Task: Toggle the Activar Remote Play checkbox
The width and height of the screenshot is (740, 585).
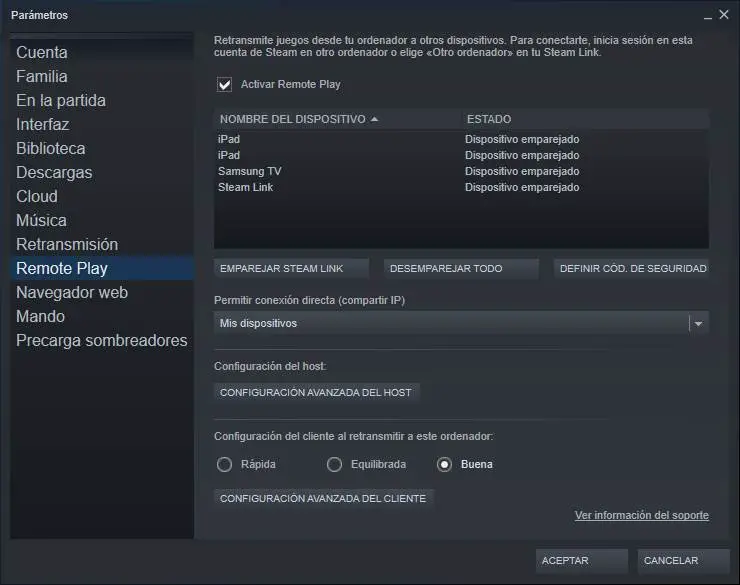Action: click(225, 84)
